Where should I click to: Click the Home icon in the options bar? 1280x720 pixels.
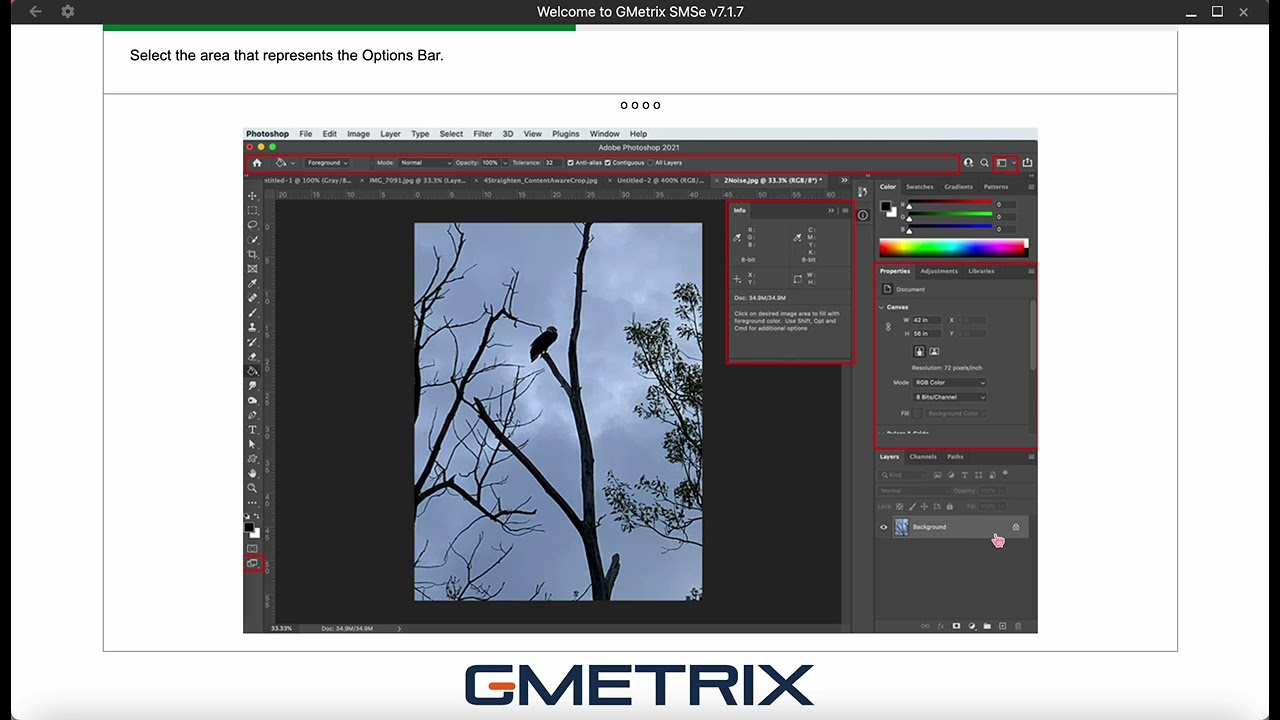(257, 163)
